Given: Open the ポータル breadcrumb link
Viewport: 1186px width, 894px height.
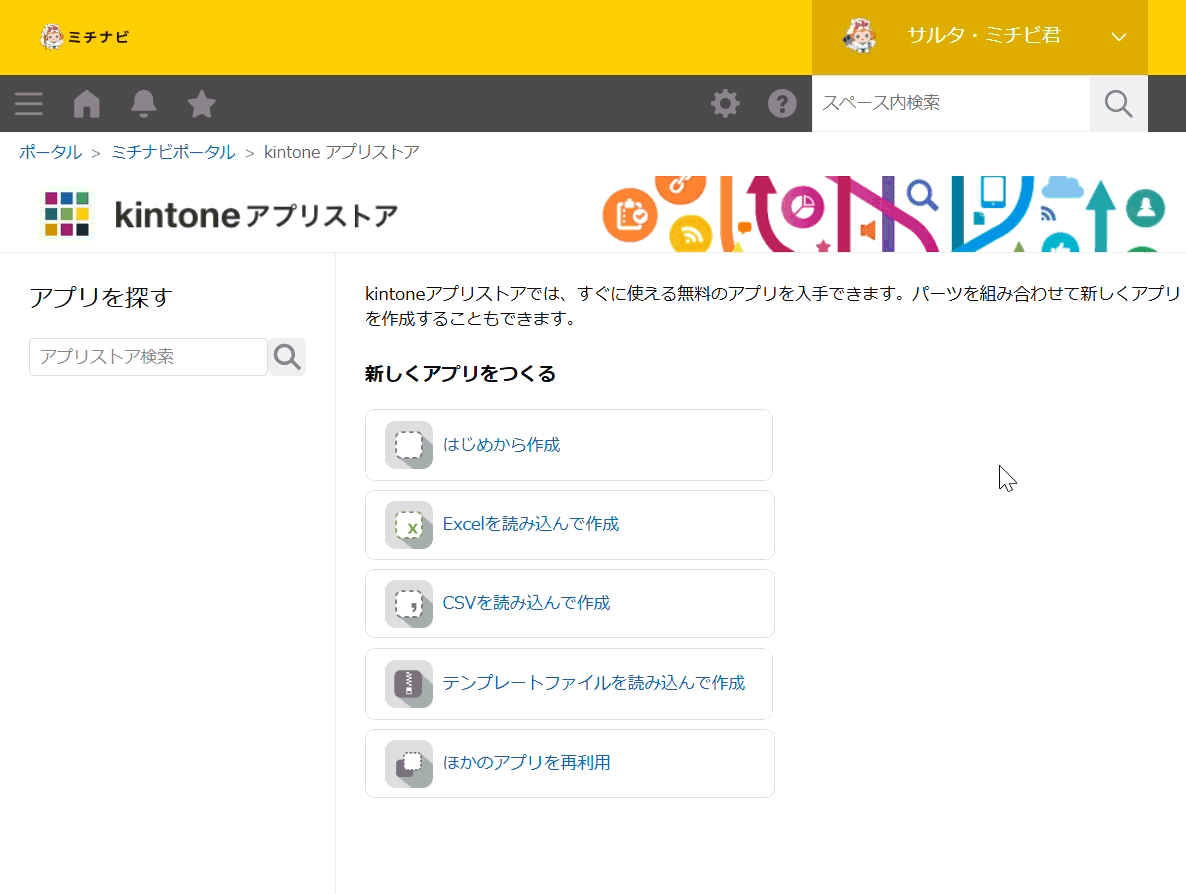Looking at the screenshot, I should [x=51, y=152].
